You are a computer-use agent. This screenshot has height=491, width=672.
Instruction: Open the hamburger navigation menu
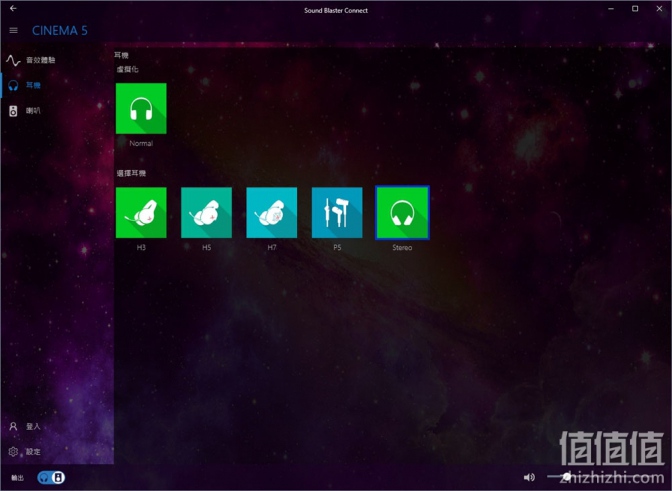13,30
